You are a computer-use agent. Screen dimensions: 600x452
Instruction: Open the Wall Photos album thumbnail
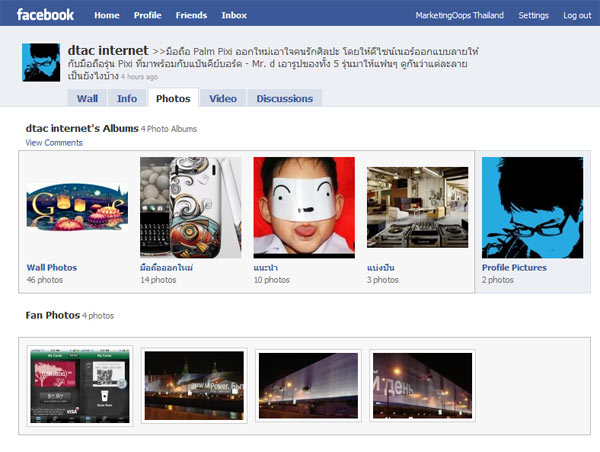click(x=77, y=207)
